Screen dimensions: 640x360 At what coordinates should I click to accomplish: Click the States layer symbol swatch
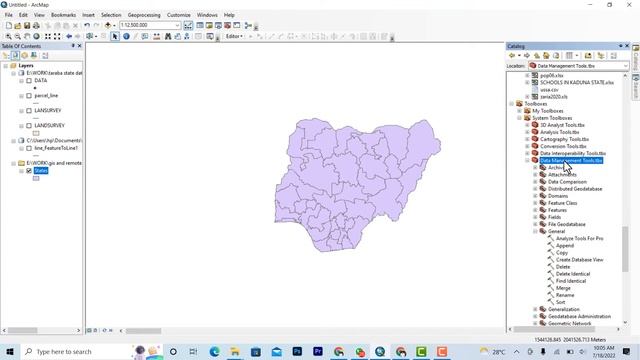pyautogui.click(x=36, y=178)
